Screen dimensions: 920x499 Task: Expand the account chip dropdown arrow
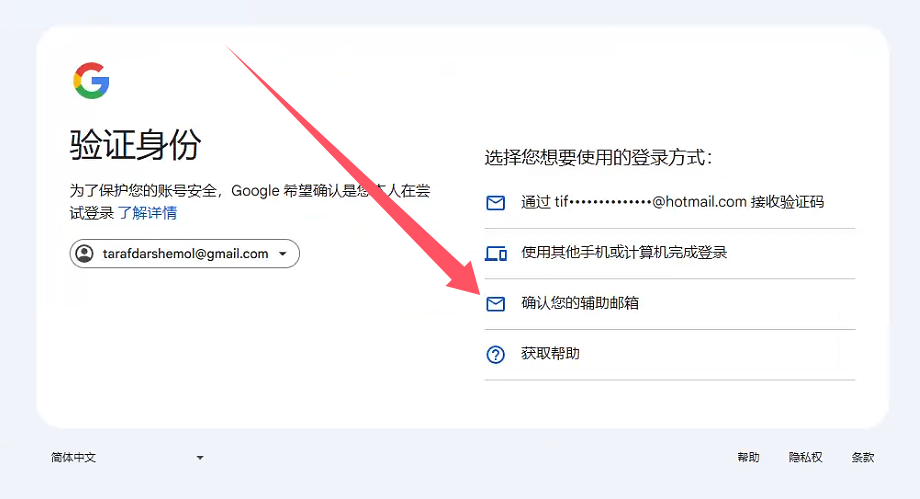pos(283,254)
